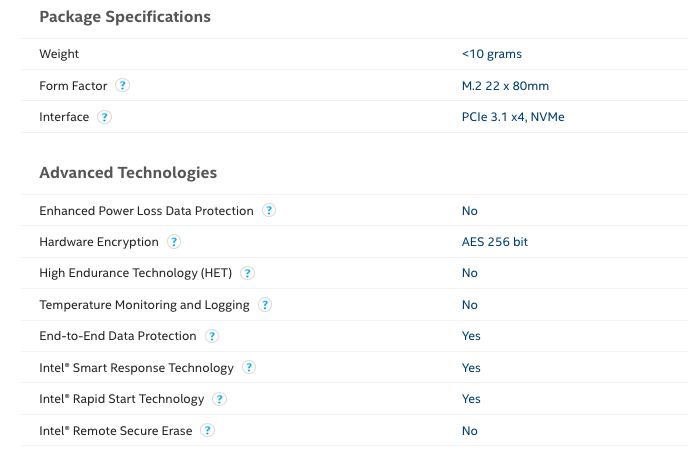Image resolution: width=688 pixels, height=464 pixels.
Task: Show Intel Remote Secure Erase help
Action: coord(207,430)
